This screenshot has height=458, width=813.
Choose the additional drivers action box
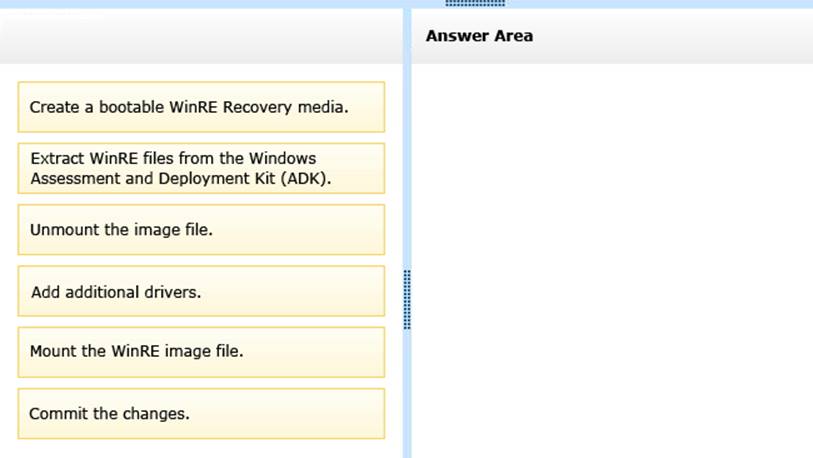[200, 292]
